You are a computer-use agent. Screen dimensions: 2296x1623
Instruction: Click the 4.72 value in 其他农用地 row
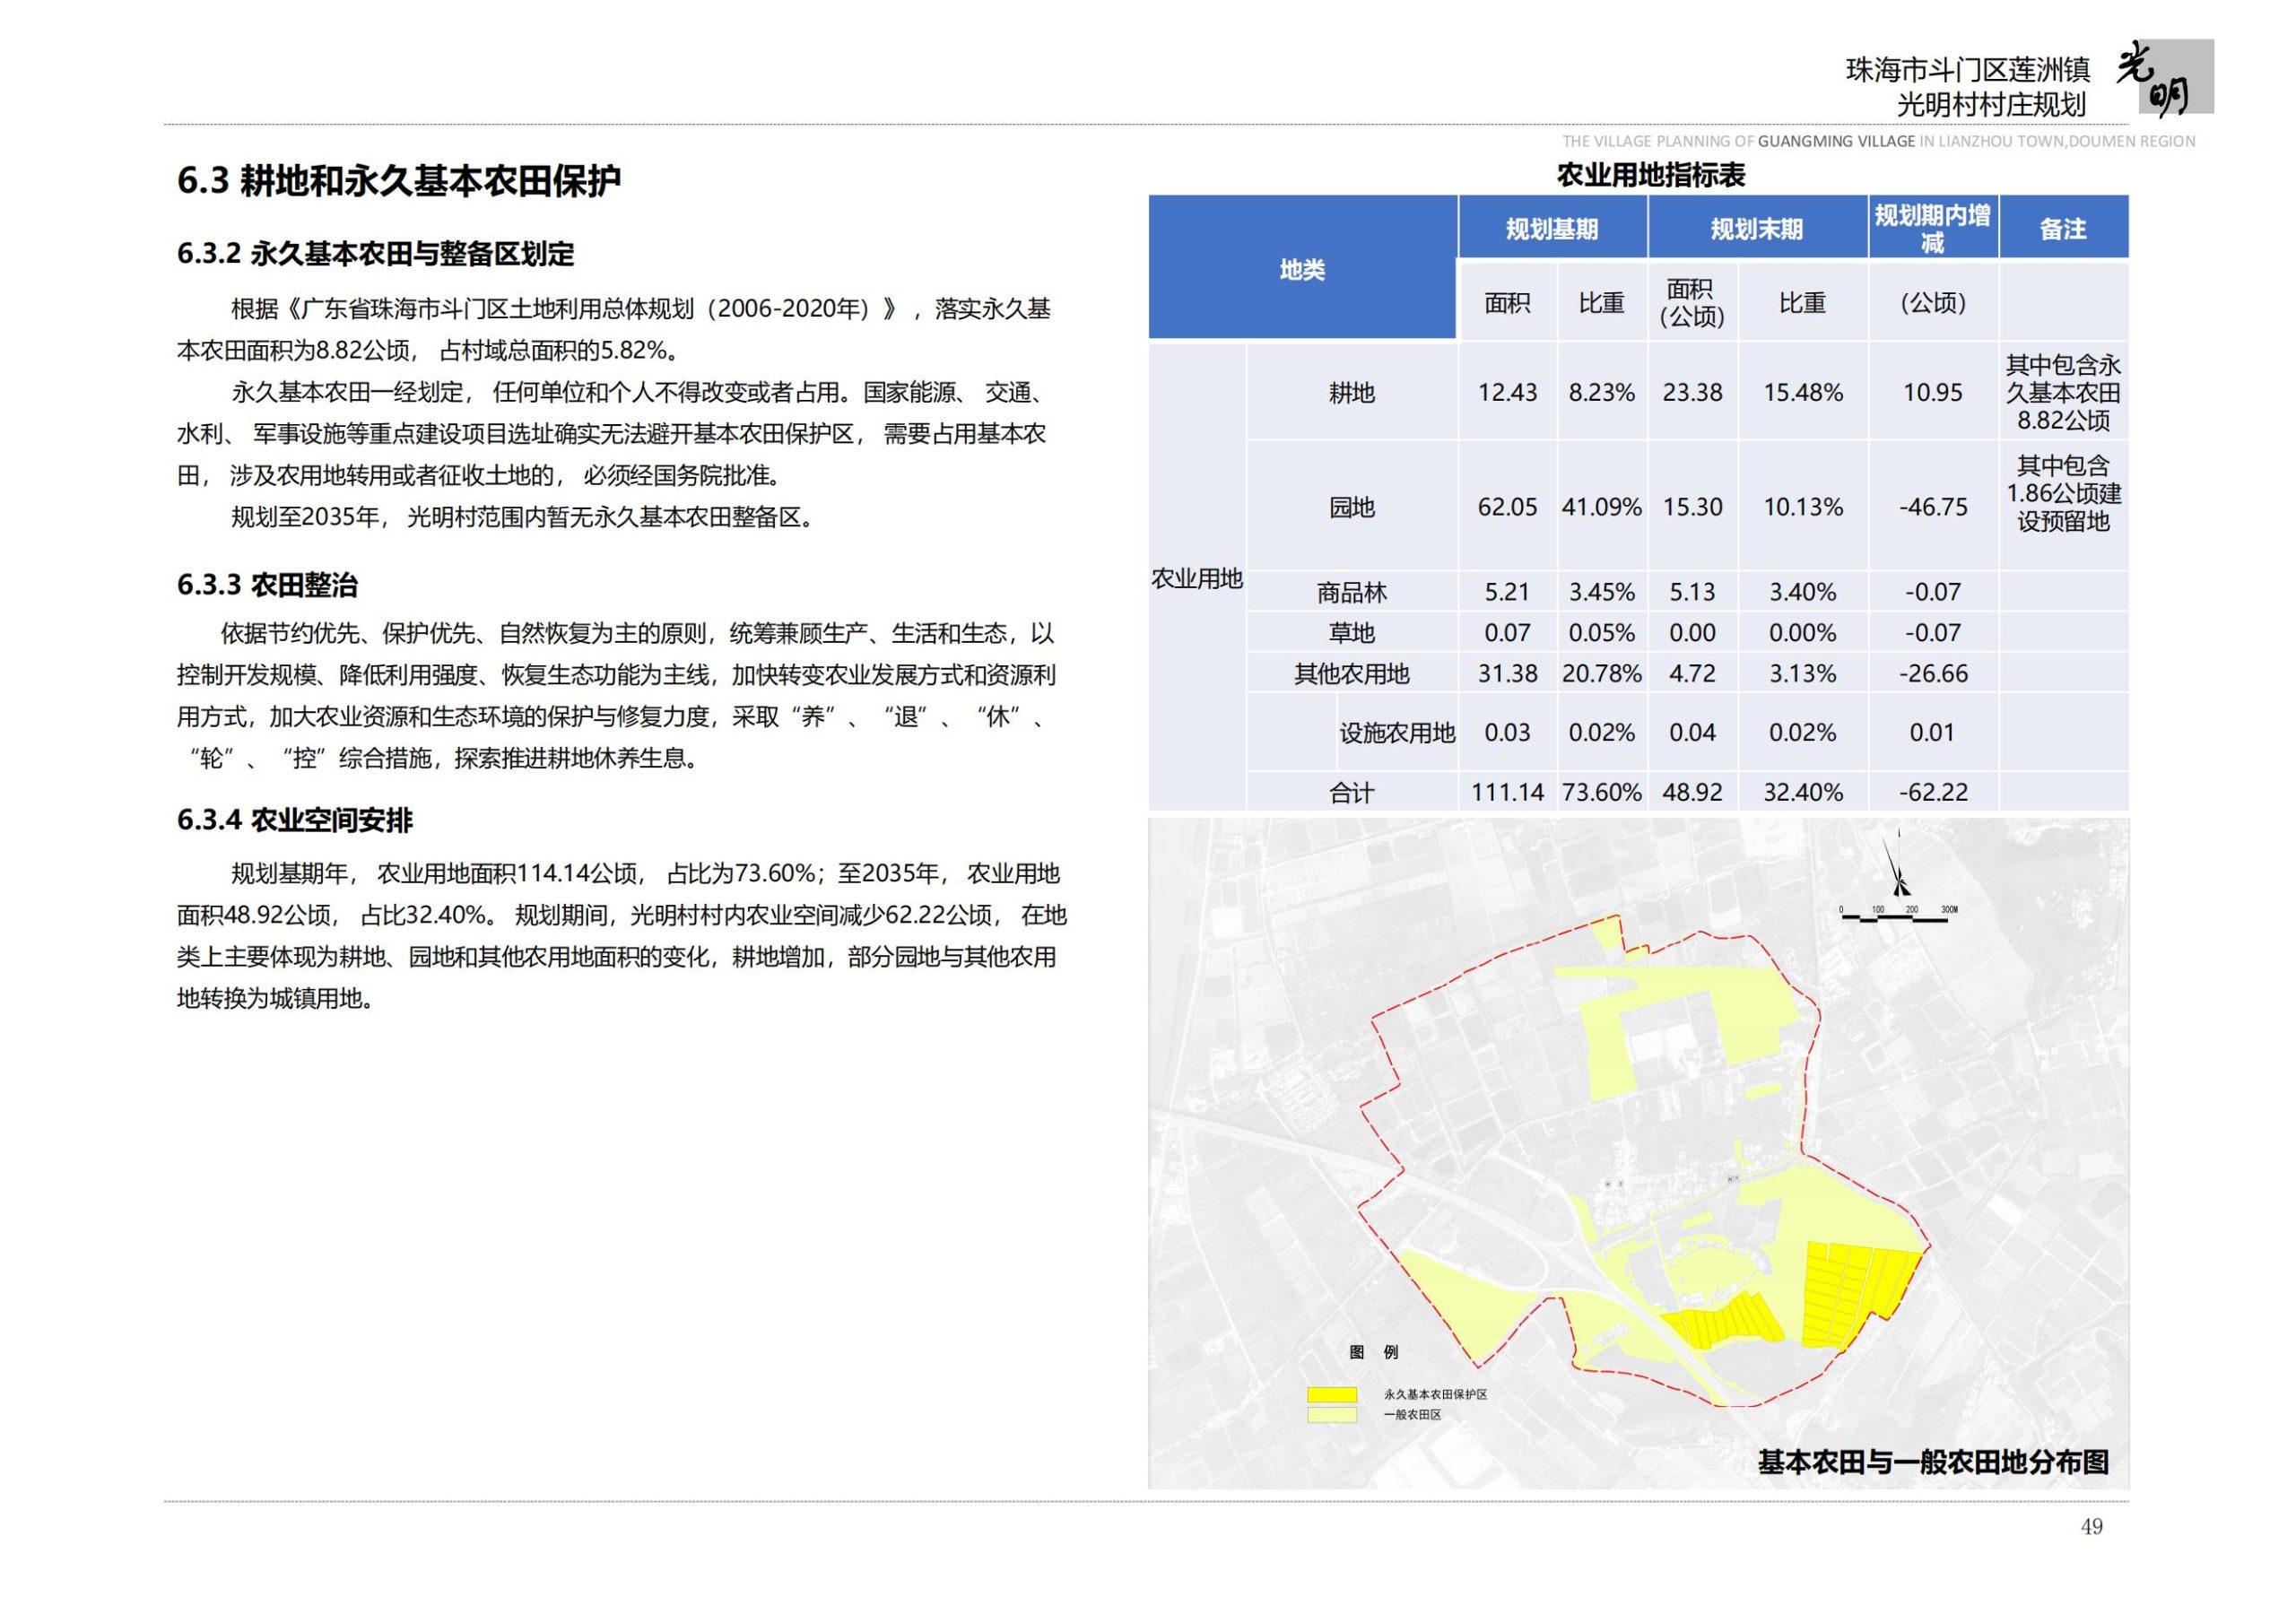click(x=1692, y=674)
